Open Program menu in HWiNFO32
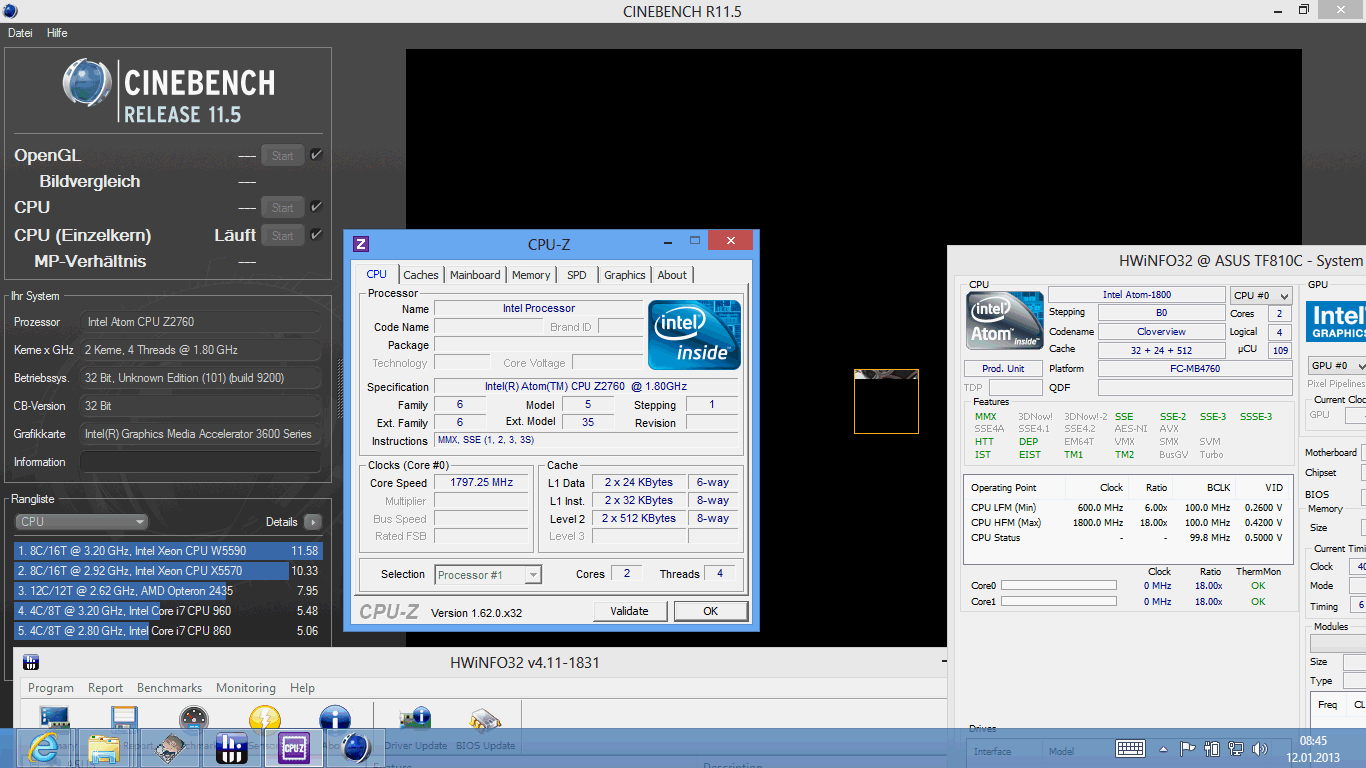 point(51,688)
